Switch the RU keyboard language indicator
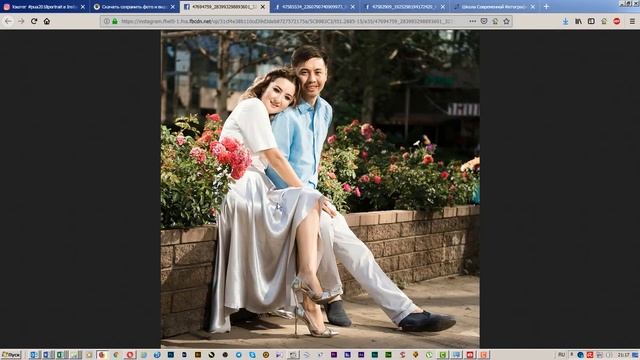This screenshot has width=640, height=360. pos(562,355)
